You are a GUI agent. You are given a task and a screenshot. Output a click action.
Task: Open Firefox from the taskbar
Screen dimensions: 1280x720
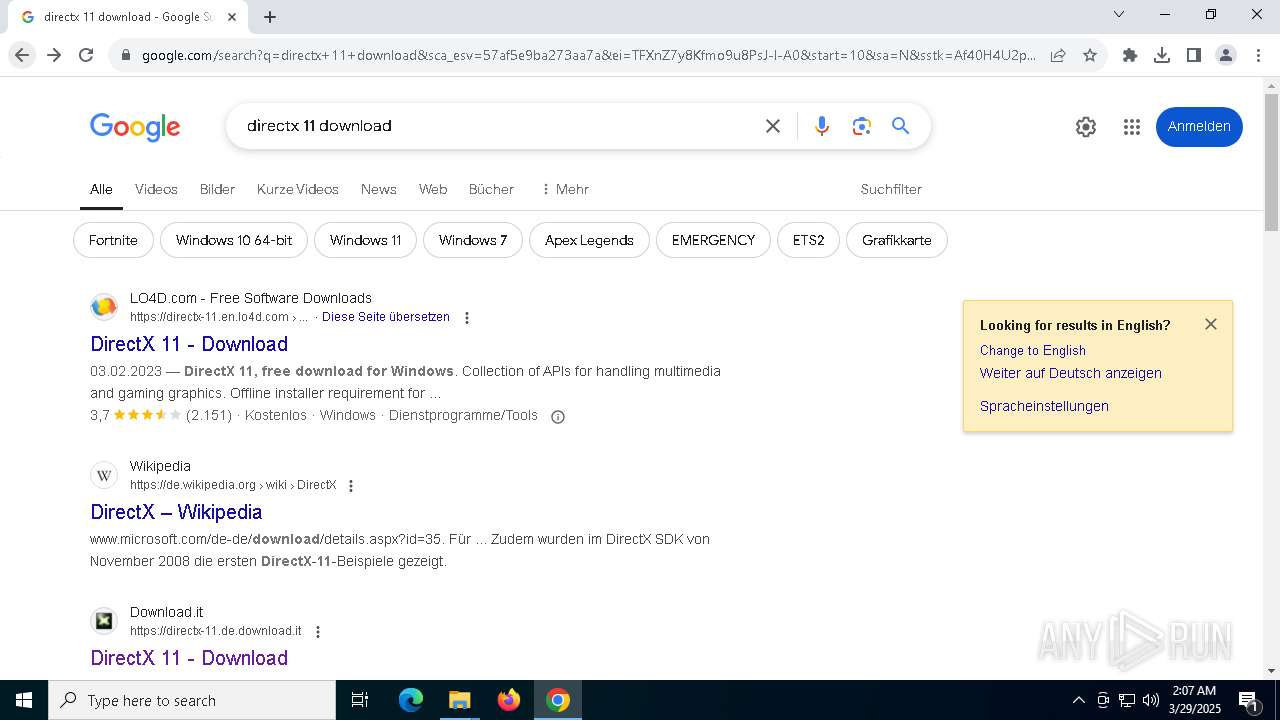pos(509,700)
